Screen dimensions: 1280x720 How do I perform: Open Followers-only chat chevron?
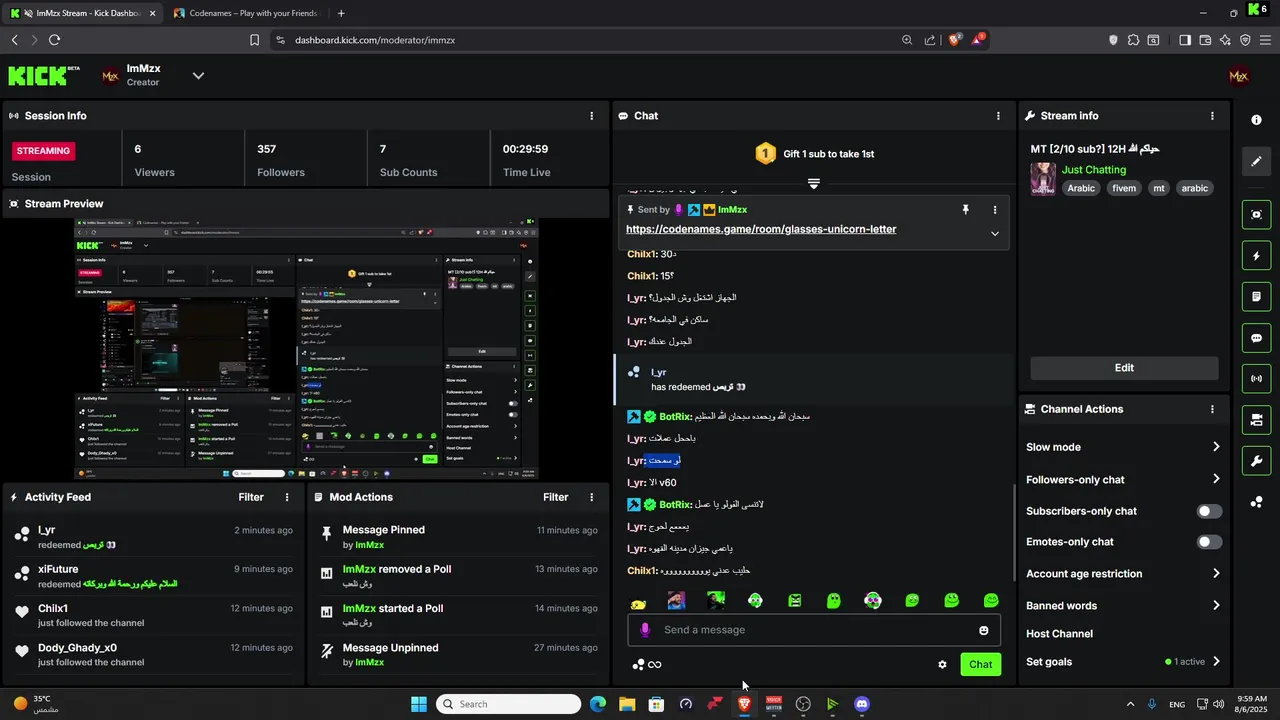(x=1216, y=479)
